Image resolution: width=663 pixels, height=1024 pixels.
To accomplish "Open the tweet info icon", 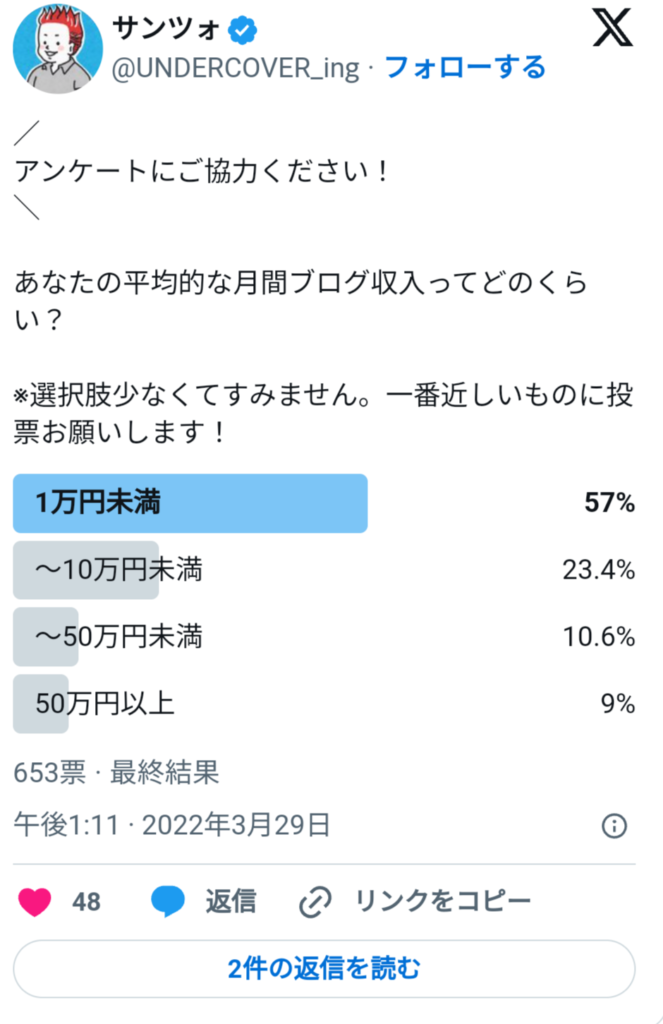I will 614,826.
